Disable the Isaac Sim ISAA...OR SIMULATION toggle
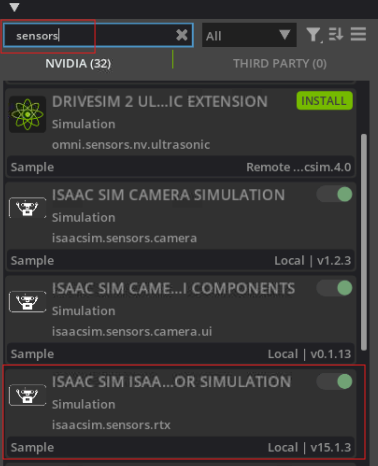 (x=334, y=381)
